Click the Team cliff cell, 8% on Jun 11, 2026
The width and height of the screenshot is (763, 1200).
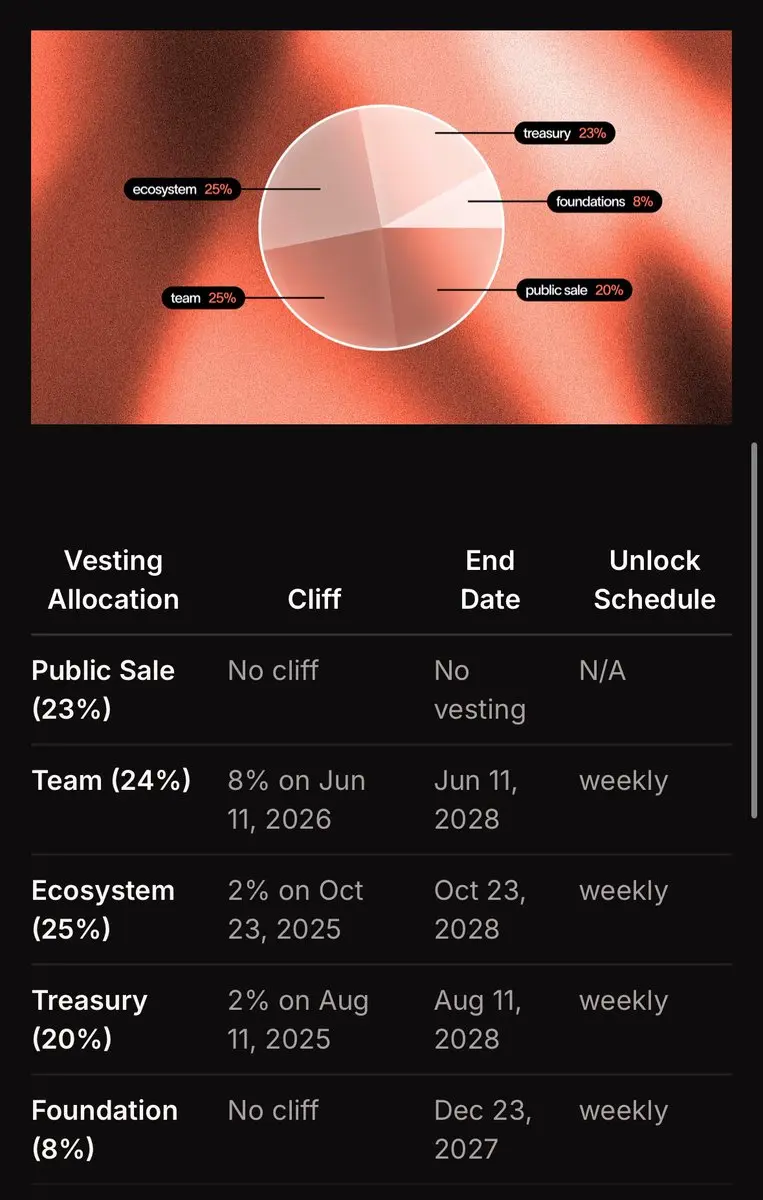click(x=297, y=800)
